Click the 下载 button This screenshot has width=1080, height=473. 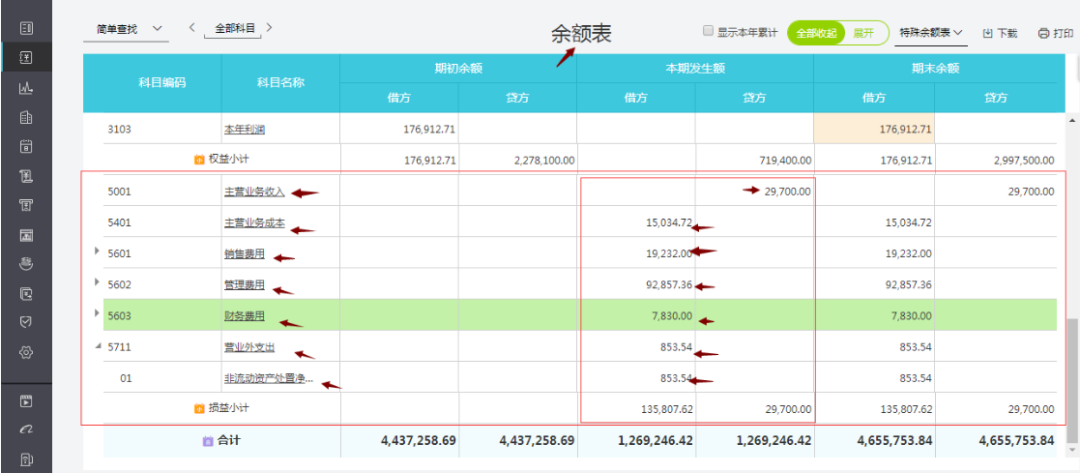[999, 33]
